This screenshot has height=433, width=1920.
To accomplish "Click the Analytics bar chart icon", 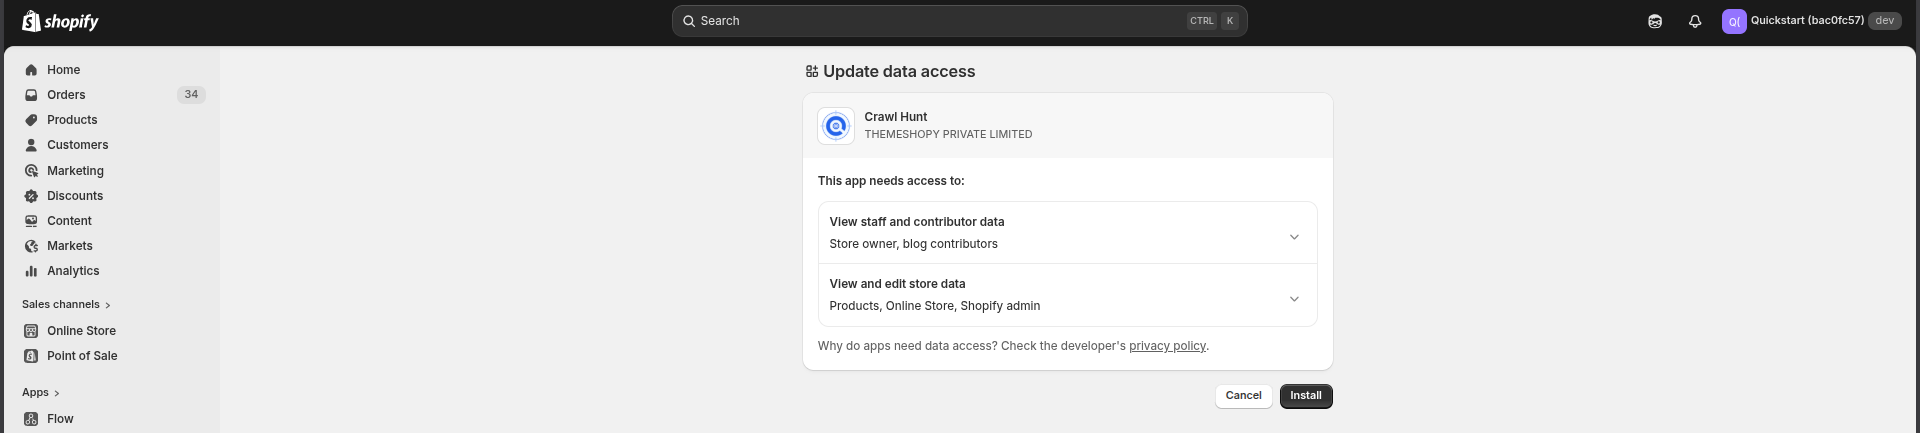I will (x=31, y=271).
